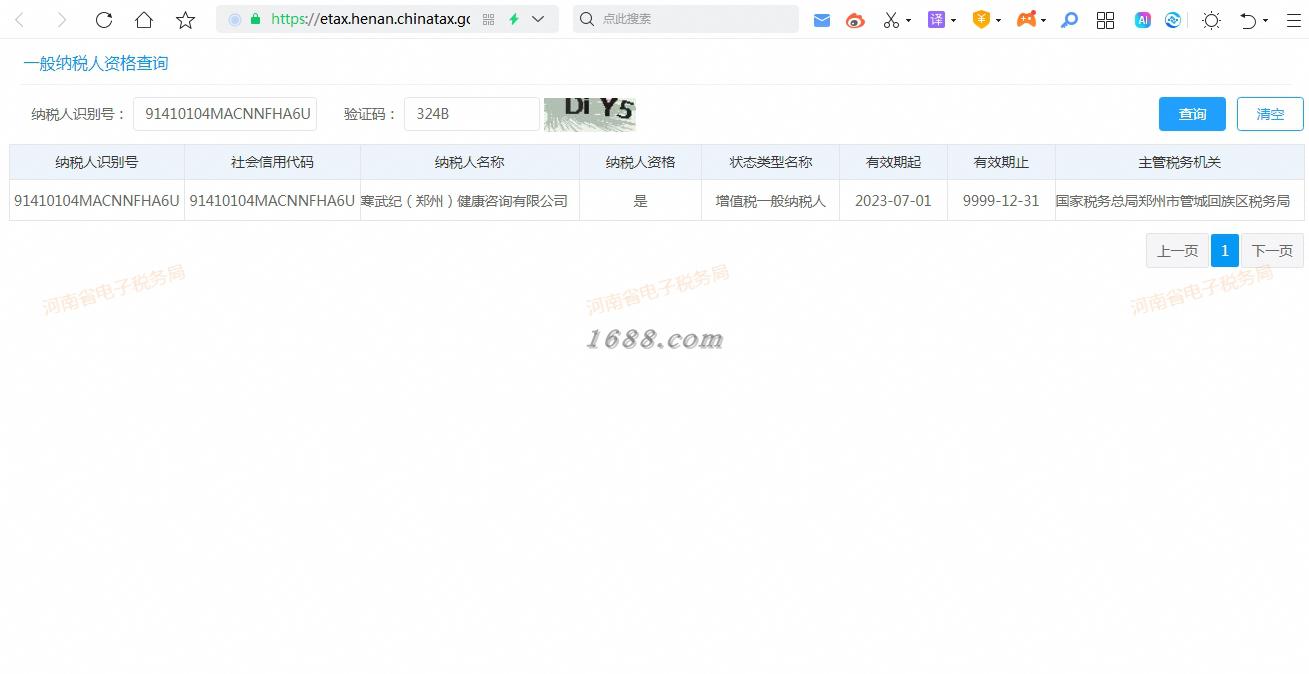Toggle the sun brightness mode icon
1309x674 pixels.
pyautogui.click(x=1211, y=20)
